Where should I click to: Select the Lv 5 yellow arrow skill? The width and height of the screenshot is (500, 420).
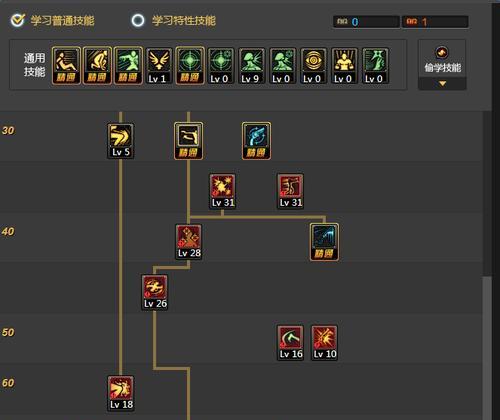pyautogui.click(x=121, y=141)
